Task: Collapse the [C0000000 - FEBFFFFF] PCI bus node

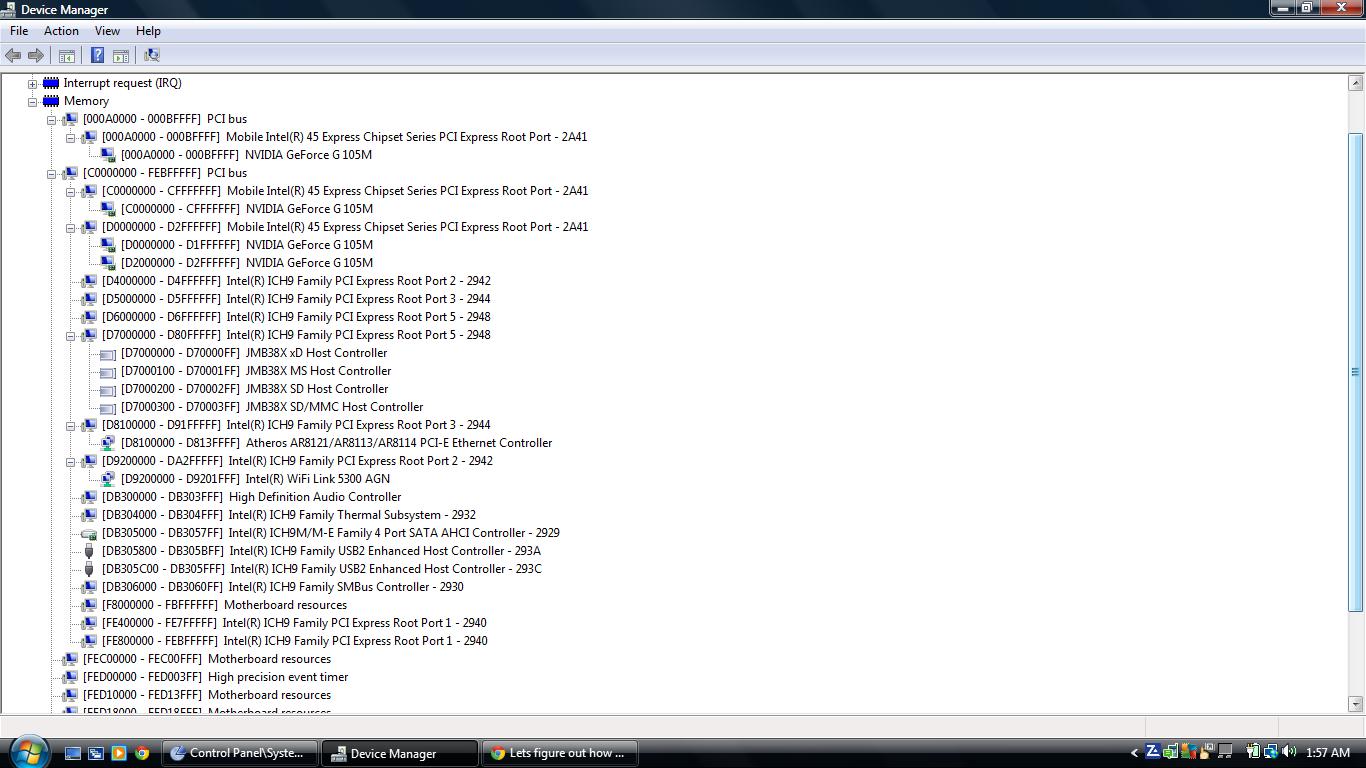Action: pyautogui.click(x=51, y=173)
